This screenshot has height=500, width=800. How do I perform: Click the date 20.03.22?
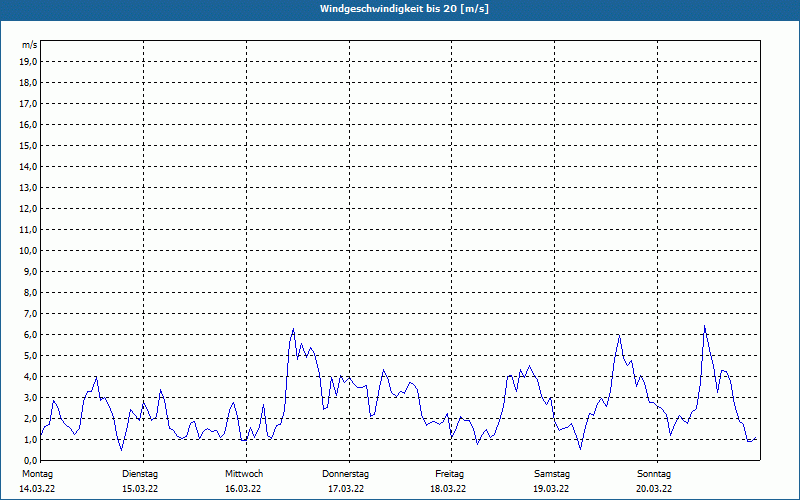(x=654, y=489)
